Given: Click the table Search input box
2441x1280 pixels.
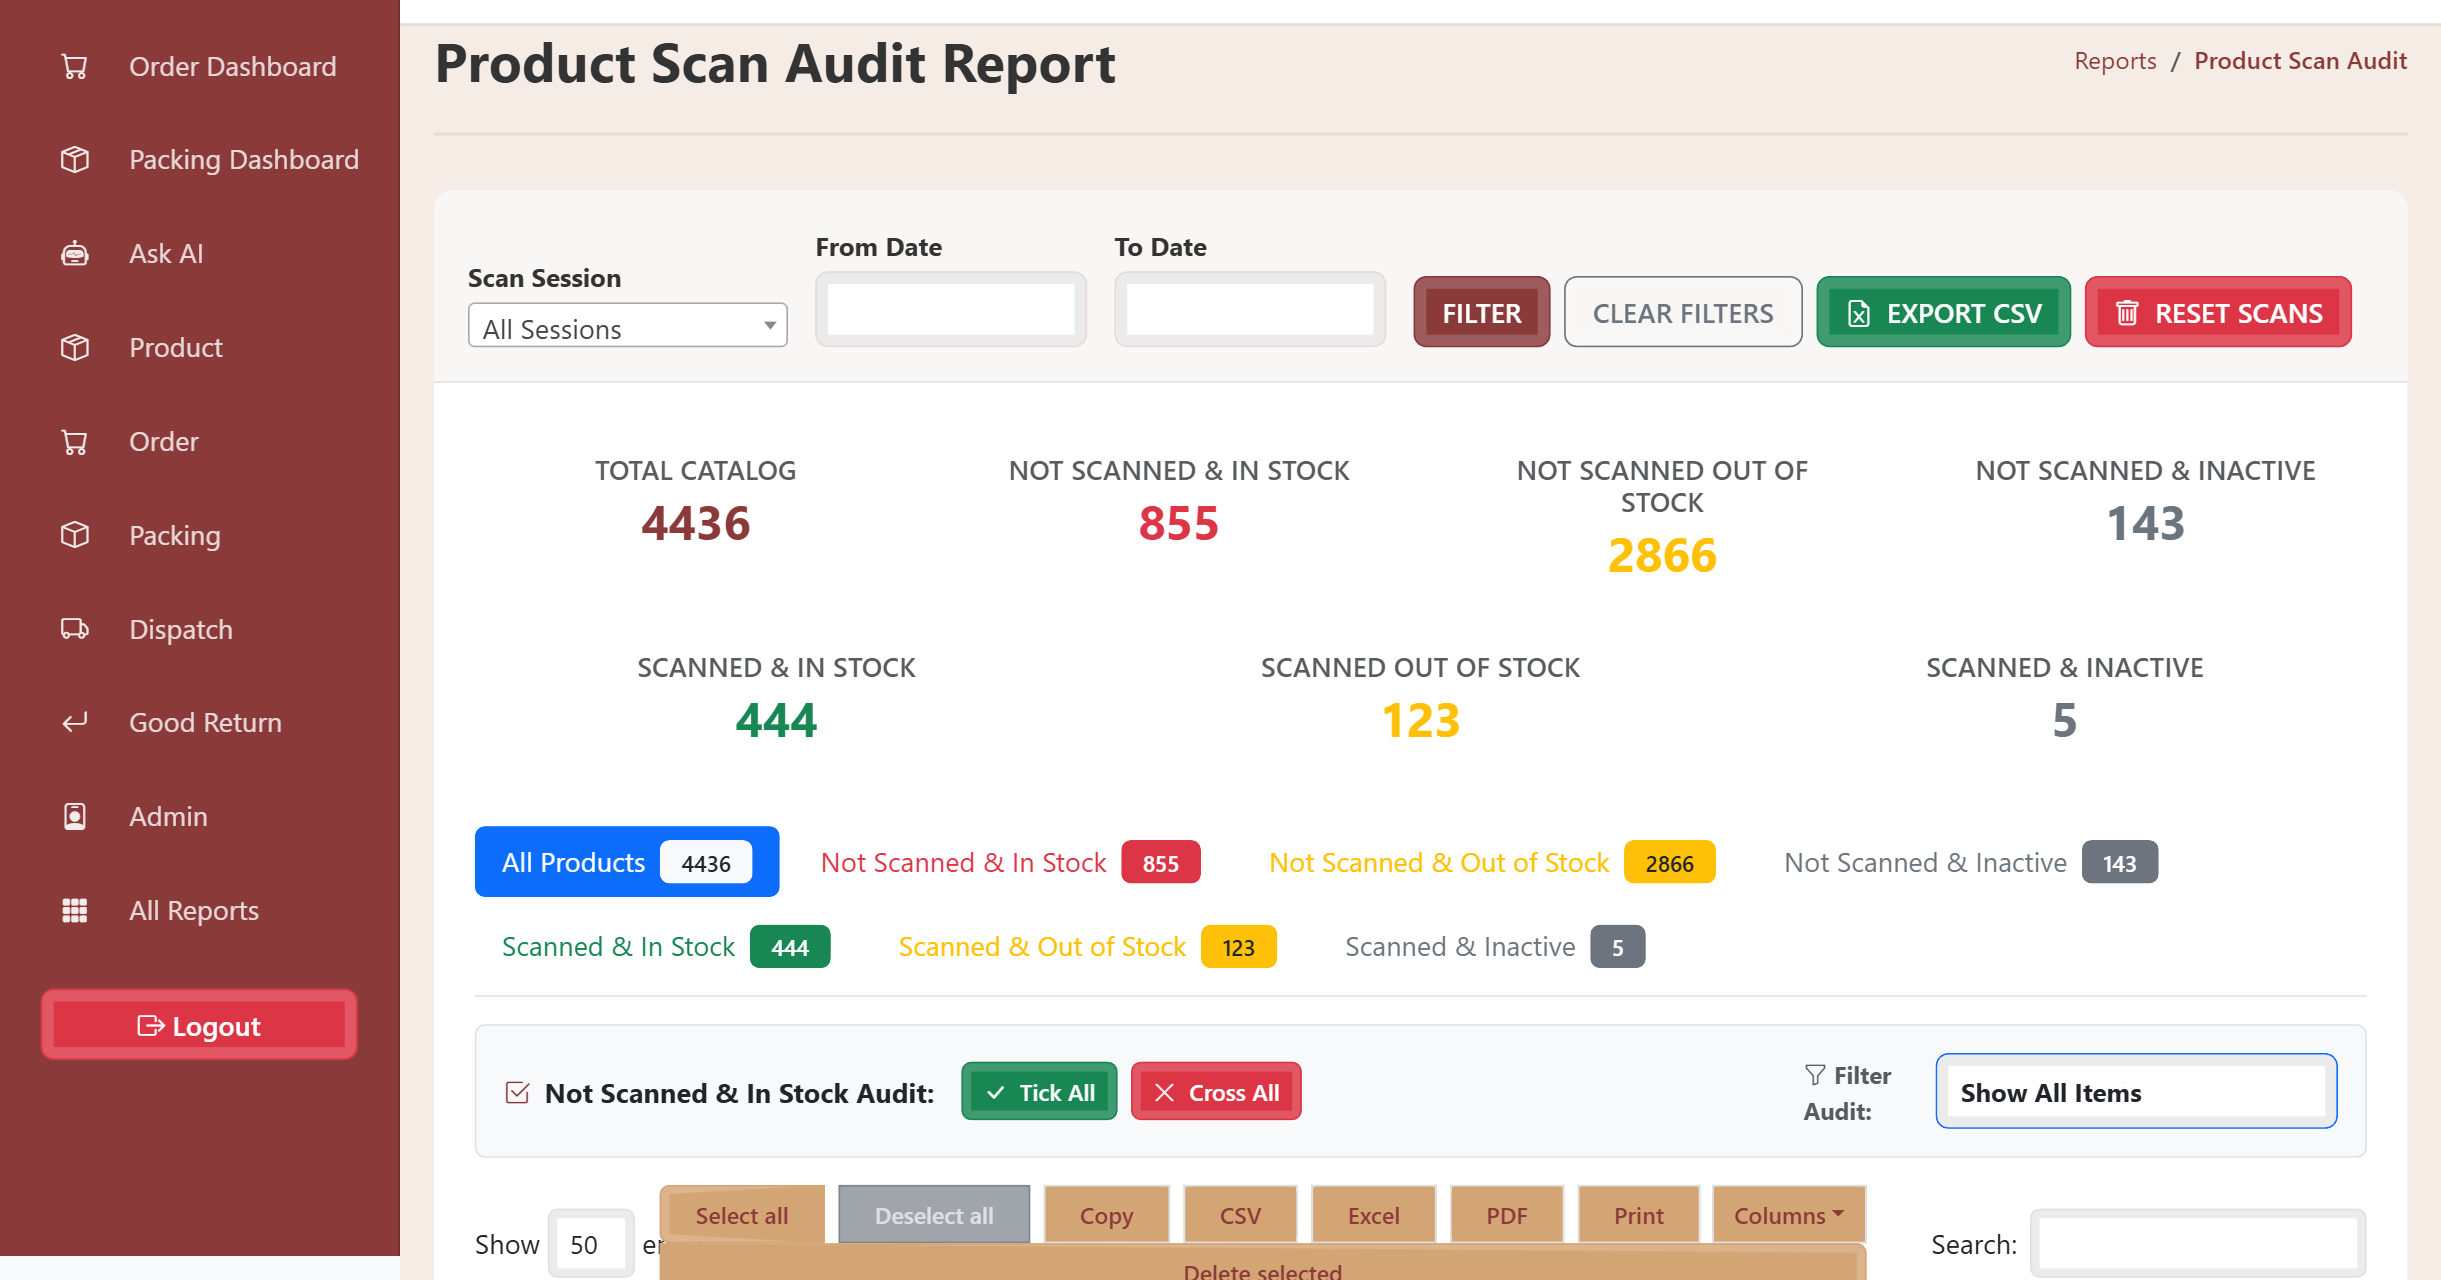Looking at the screenshot, I should (2197, 1244).
